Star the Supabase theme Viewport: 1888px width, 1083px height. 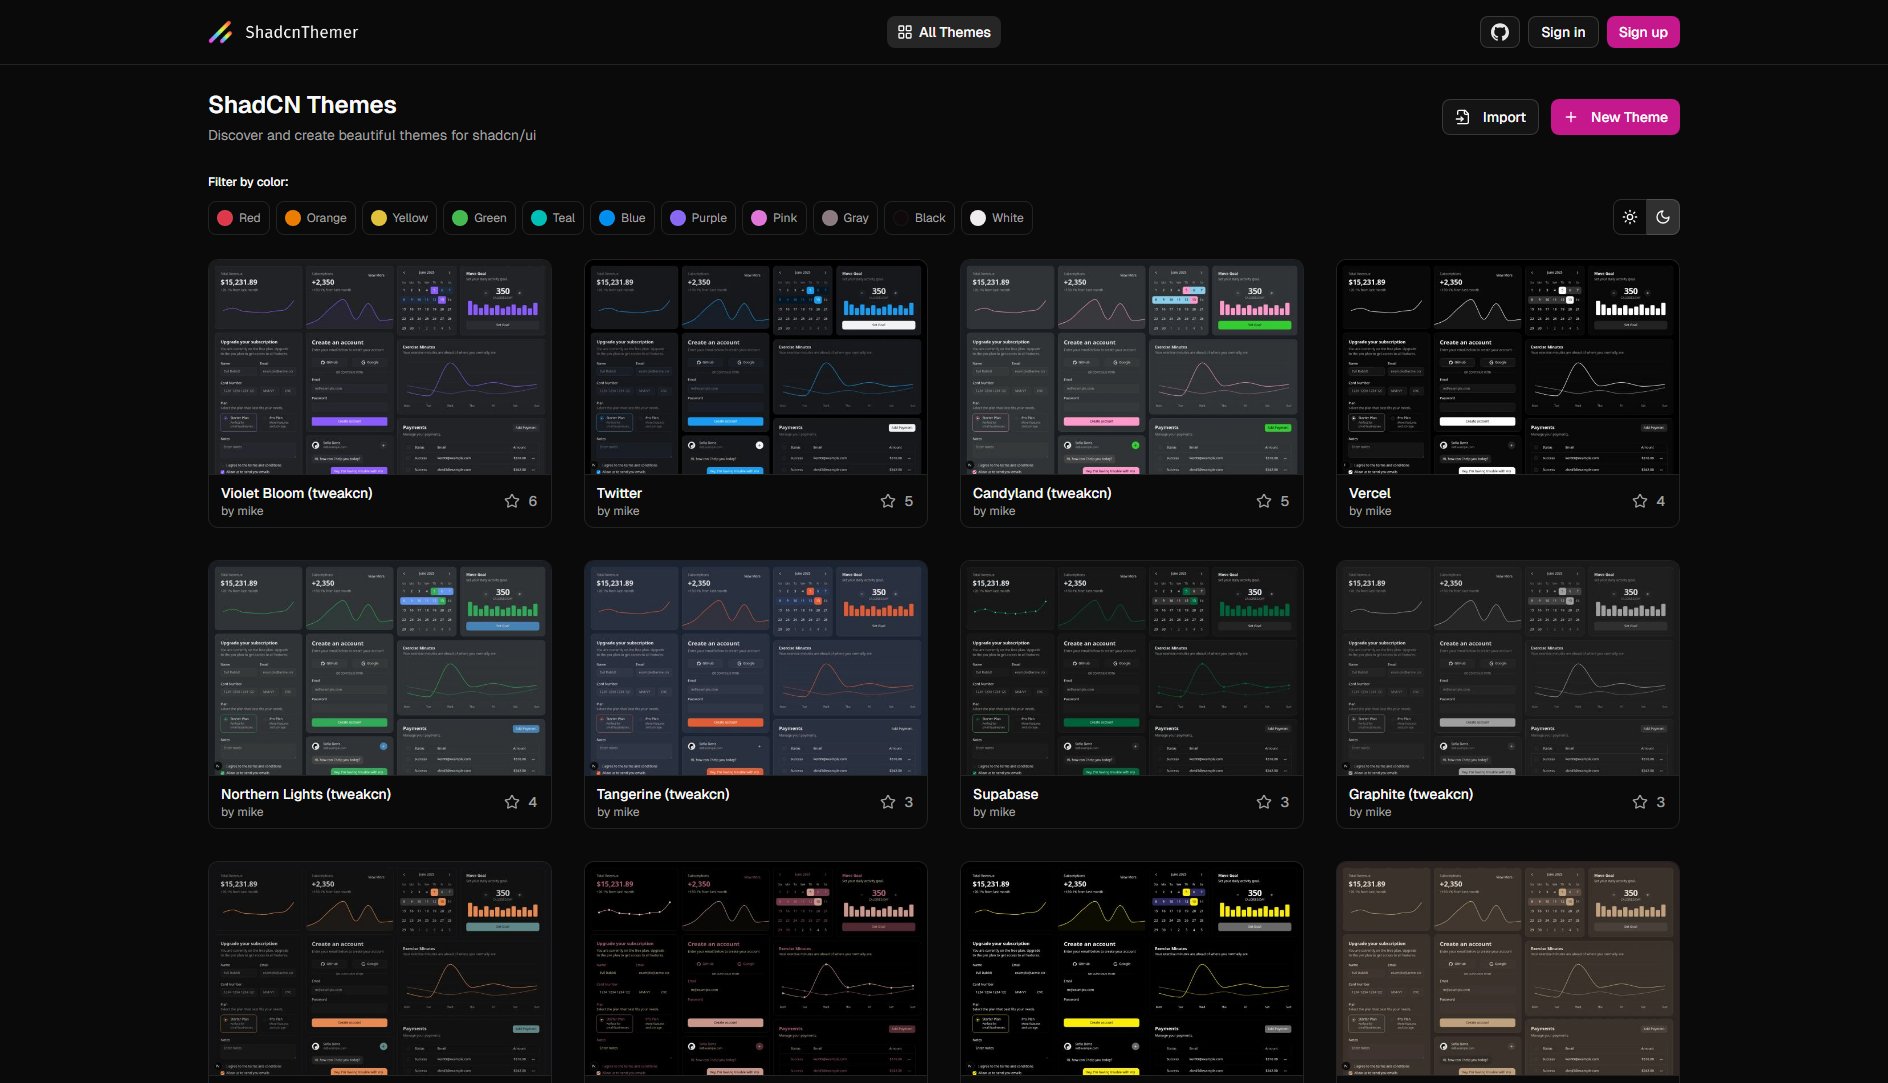(1263, 802)
